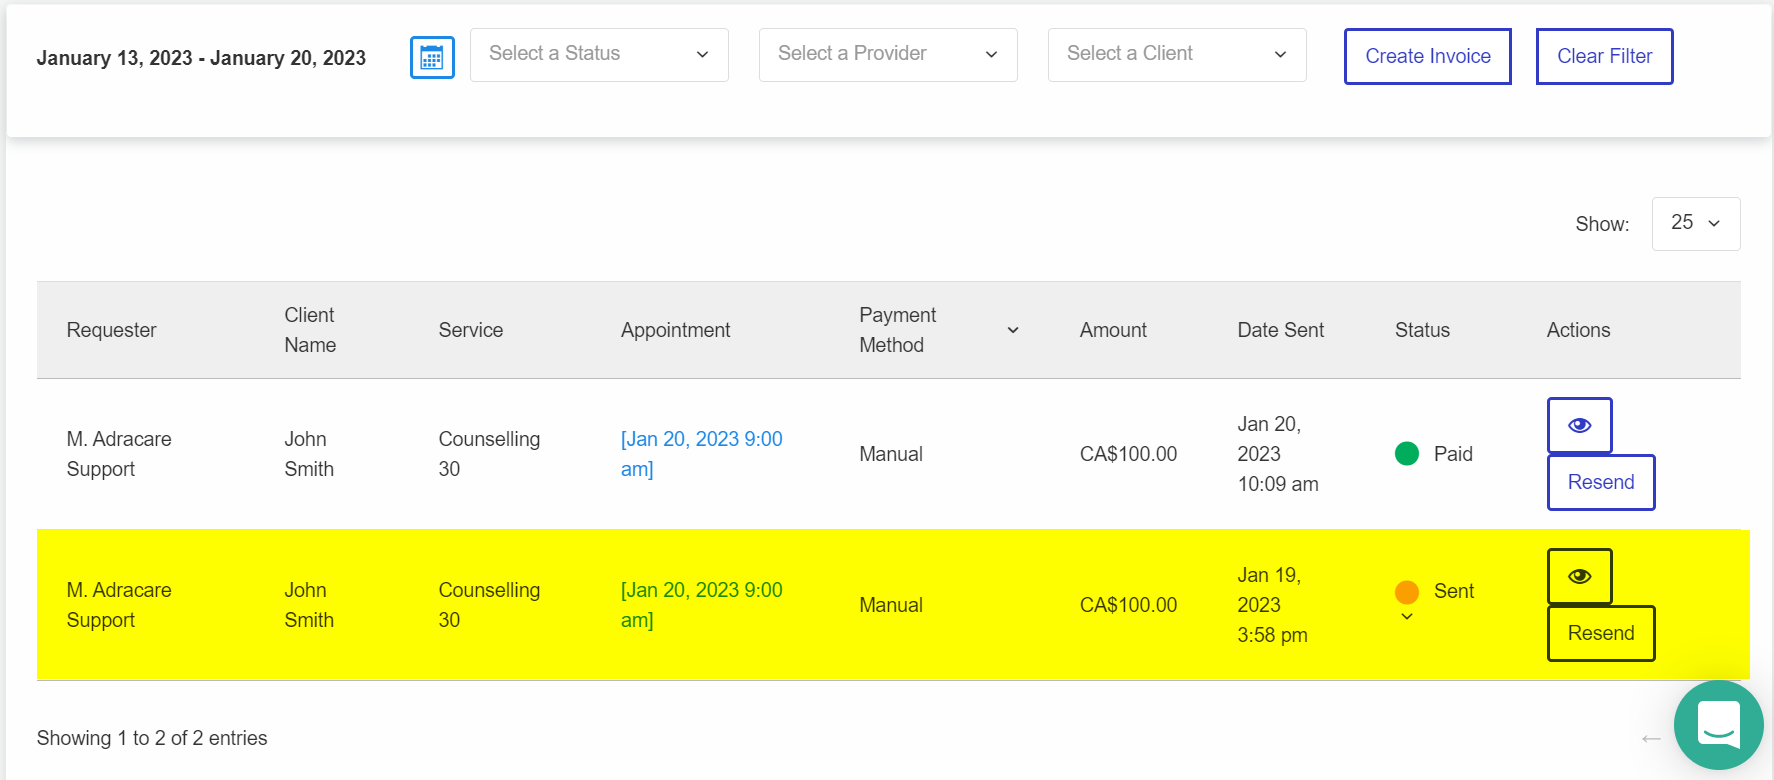Open the appointment link in first row

[x=701, y=454]
